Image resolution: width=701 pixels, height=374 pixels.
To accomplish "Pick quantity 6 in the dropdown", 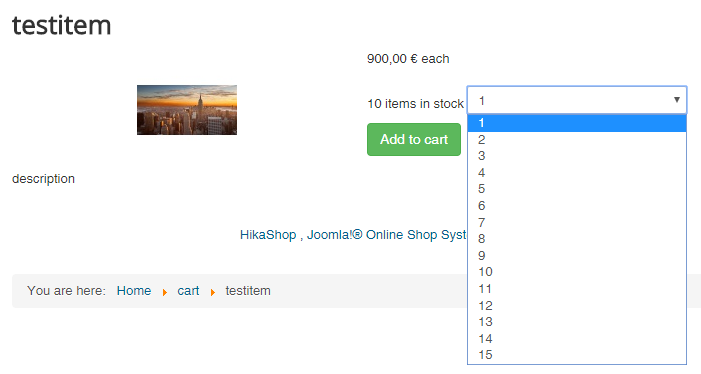I will point(577,206).
